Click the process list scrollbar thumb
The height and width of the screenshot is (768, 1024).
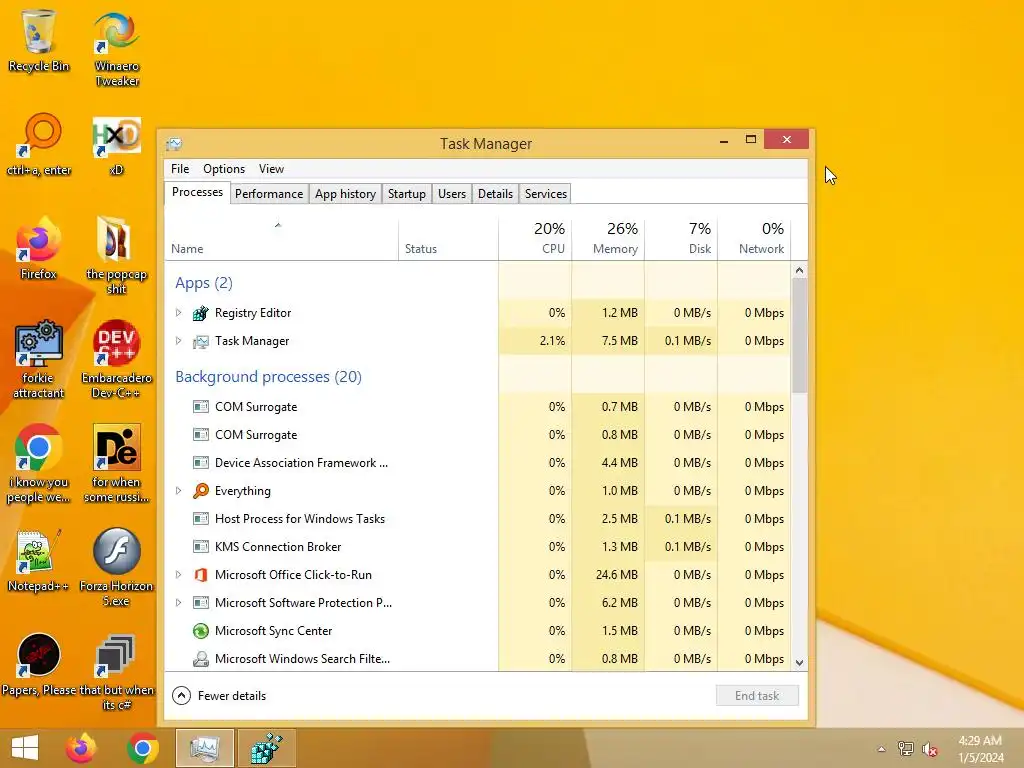(x=799, y=335)
